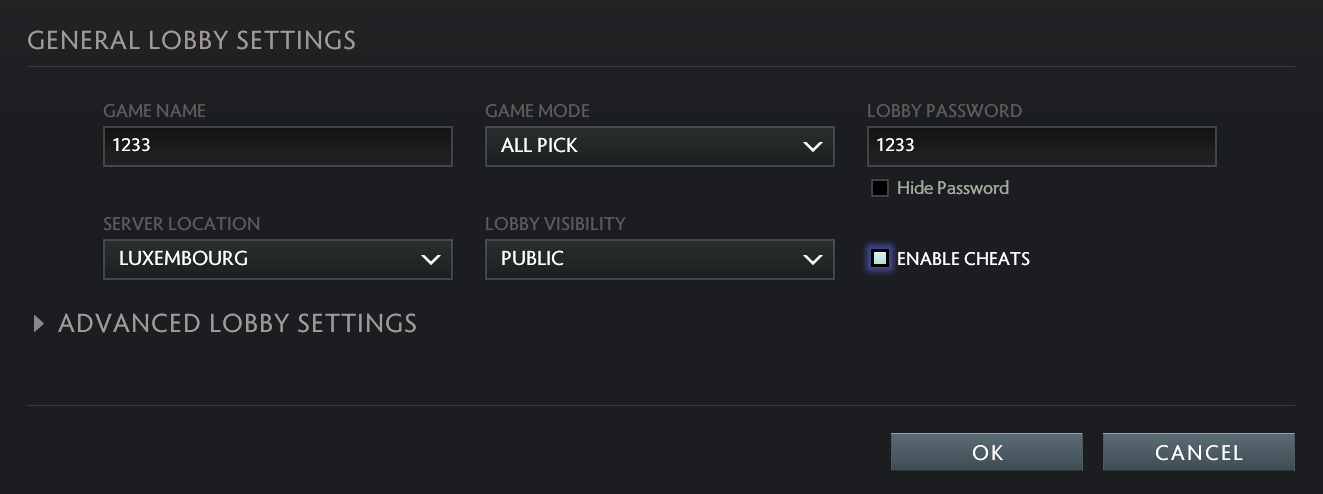
Task: Click the Game Name field label
Action: tap(154, 111)
